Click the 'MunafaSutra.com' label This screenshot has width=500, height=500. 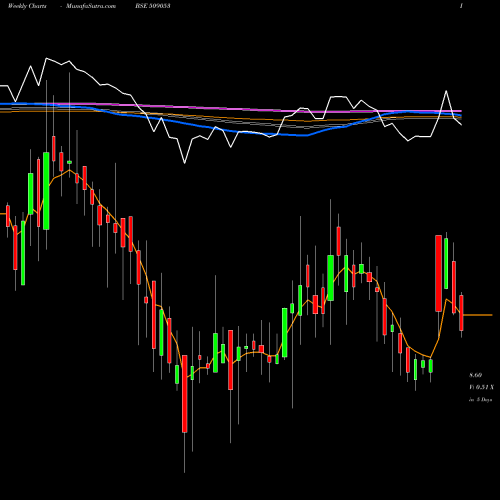click(91, 6)
